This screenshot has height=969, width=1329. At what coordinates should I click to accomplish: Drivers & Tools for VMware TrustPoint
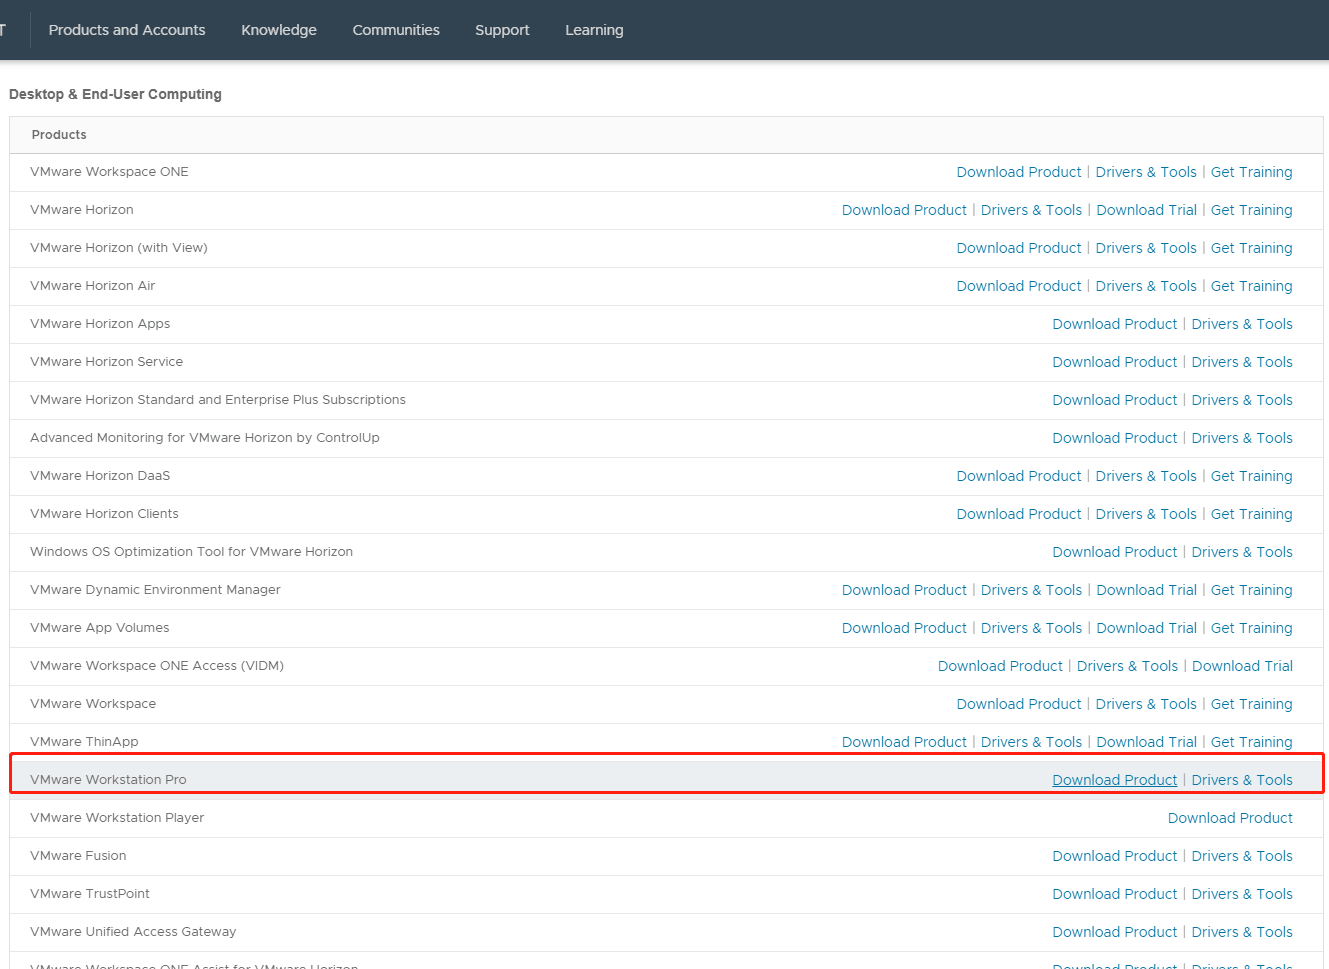(x=1242, y=894)
